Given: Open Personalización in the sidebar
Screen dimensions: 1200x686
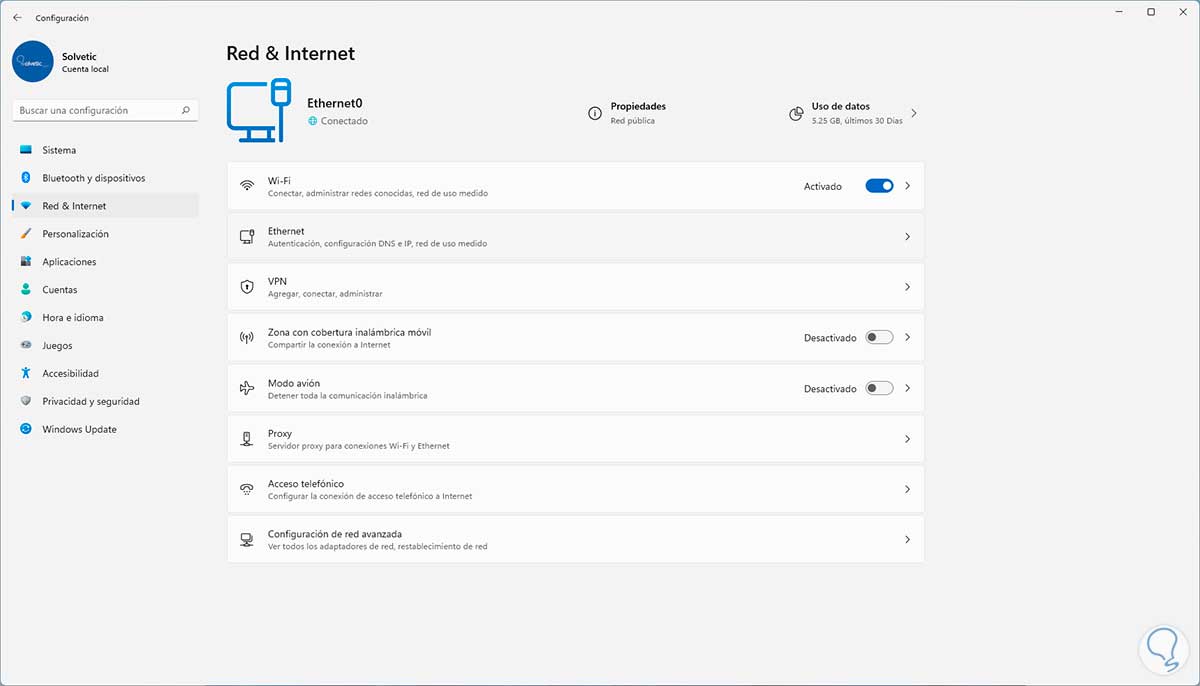Looking at the screenshot, I should click(x=75, y=234).
